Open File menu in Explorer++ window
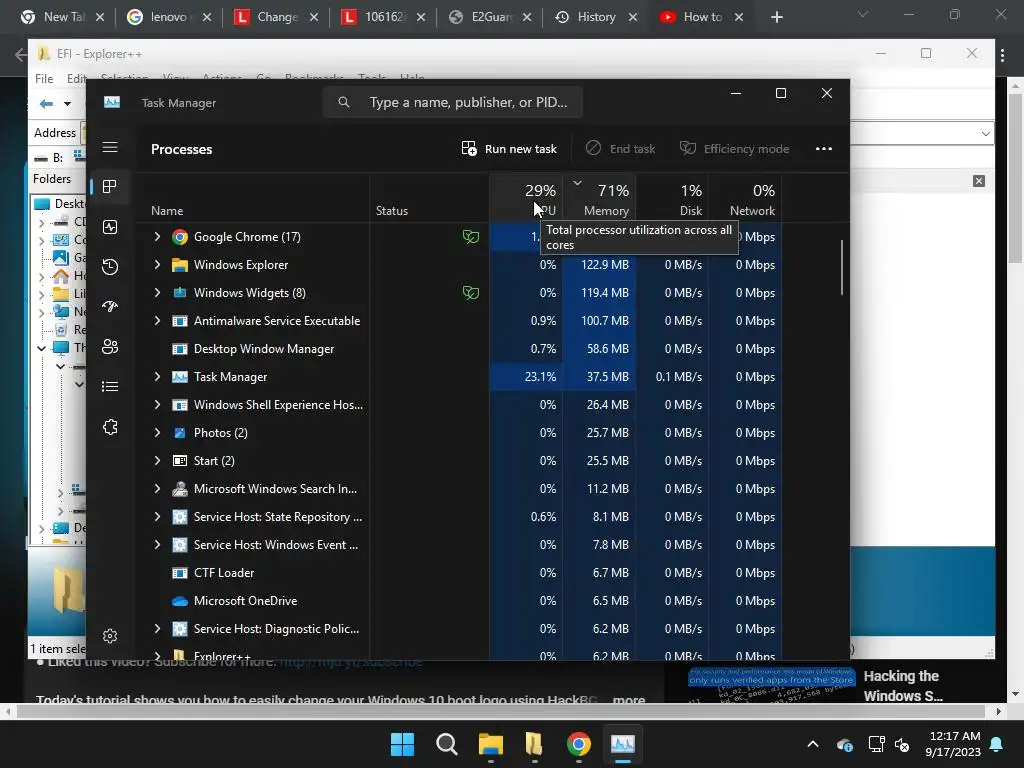The image size is (1024, 768). [44, 78]
